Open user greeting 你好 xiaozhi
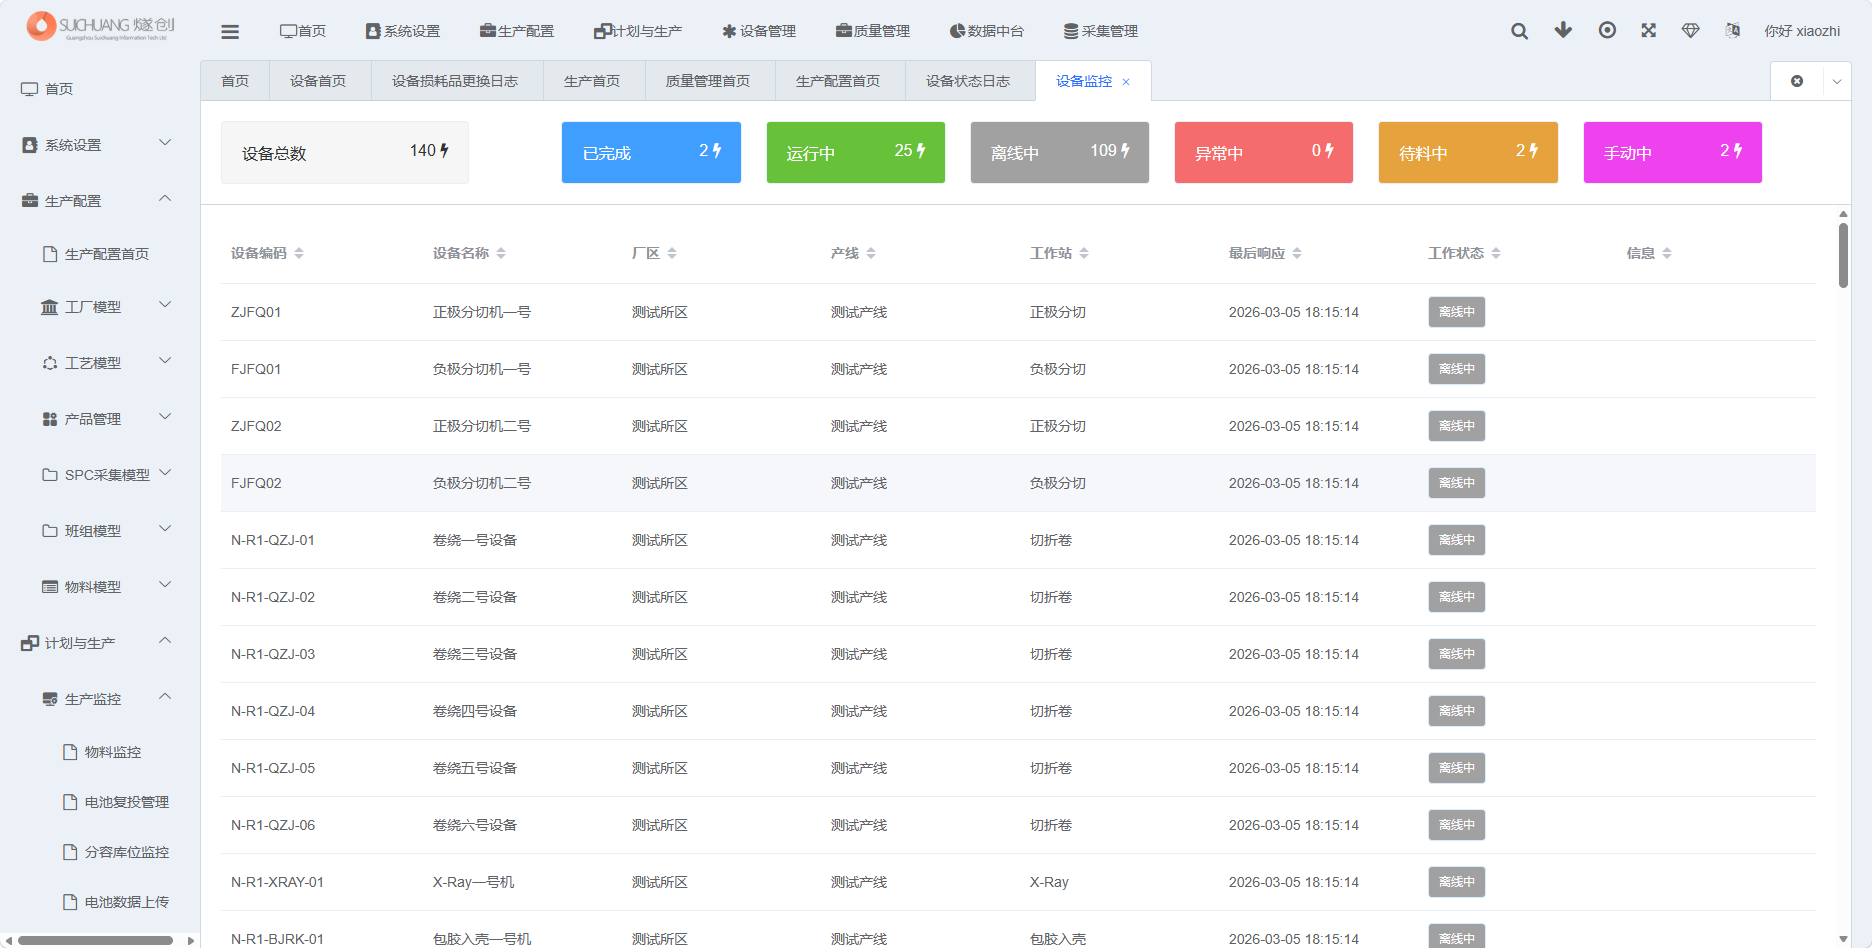1872x948 pixels. 1802,31
